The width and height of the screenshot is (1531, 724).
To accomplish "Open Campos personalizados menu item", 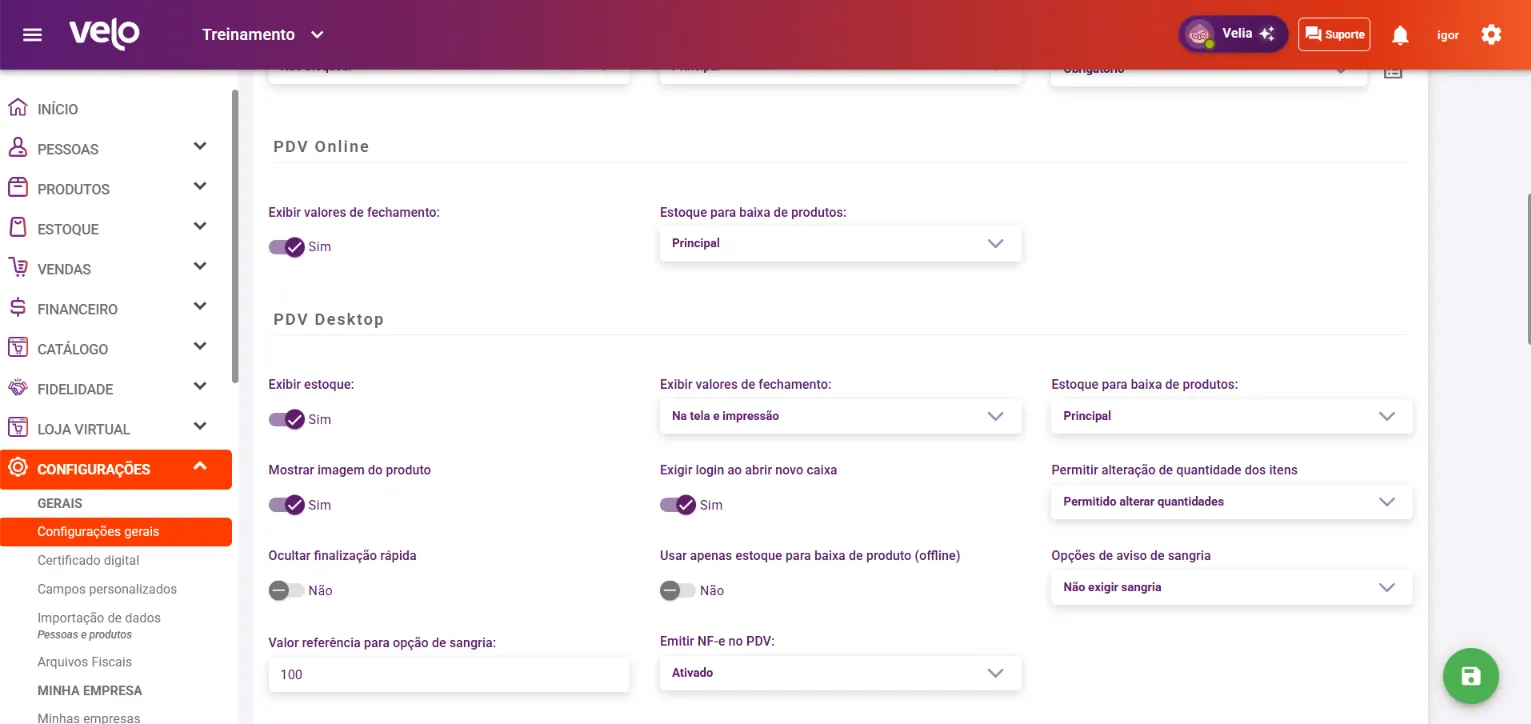I will click(107, 590).
